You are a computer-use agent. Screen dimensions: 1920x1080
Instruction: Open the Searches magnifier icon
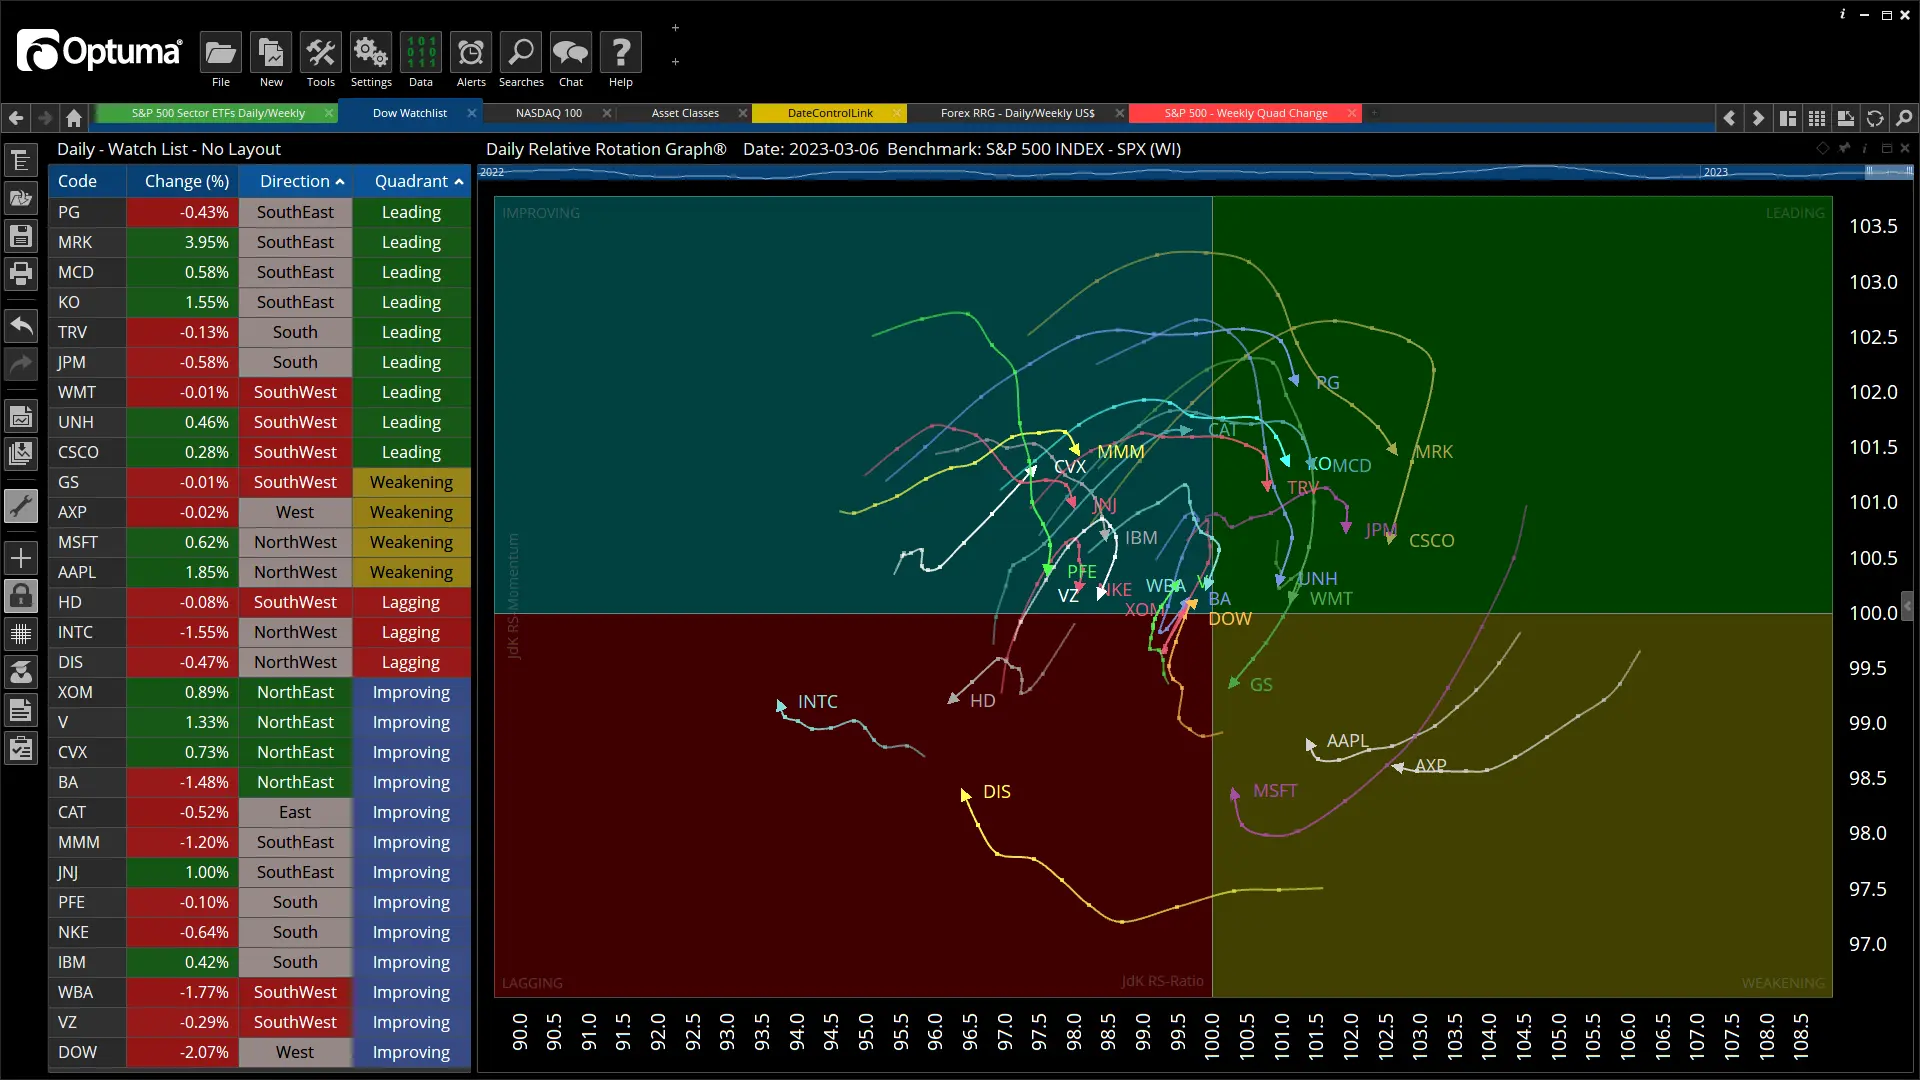click(x=521, y=53)
